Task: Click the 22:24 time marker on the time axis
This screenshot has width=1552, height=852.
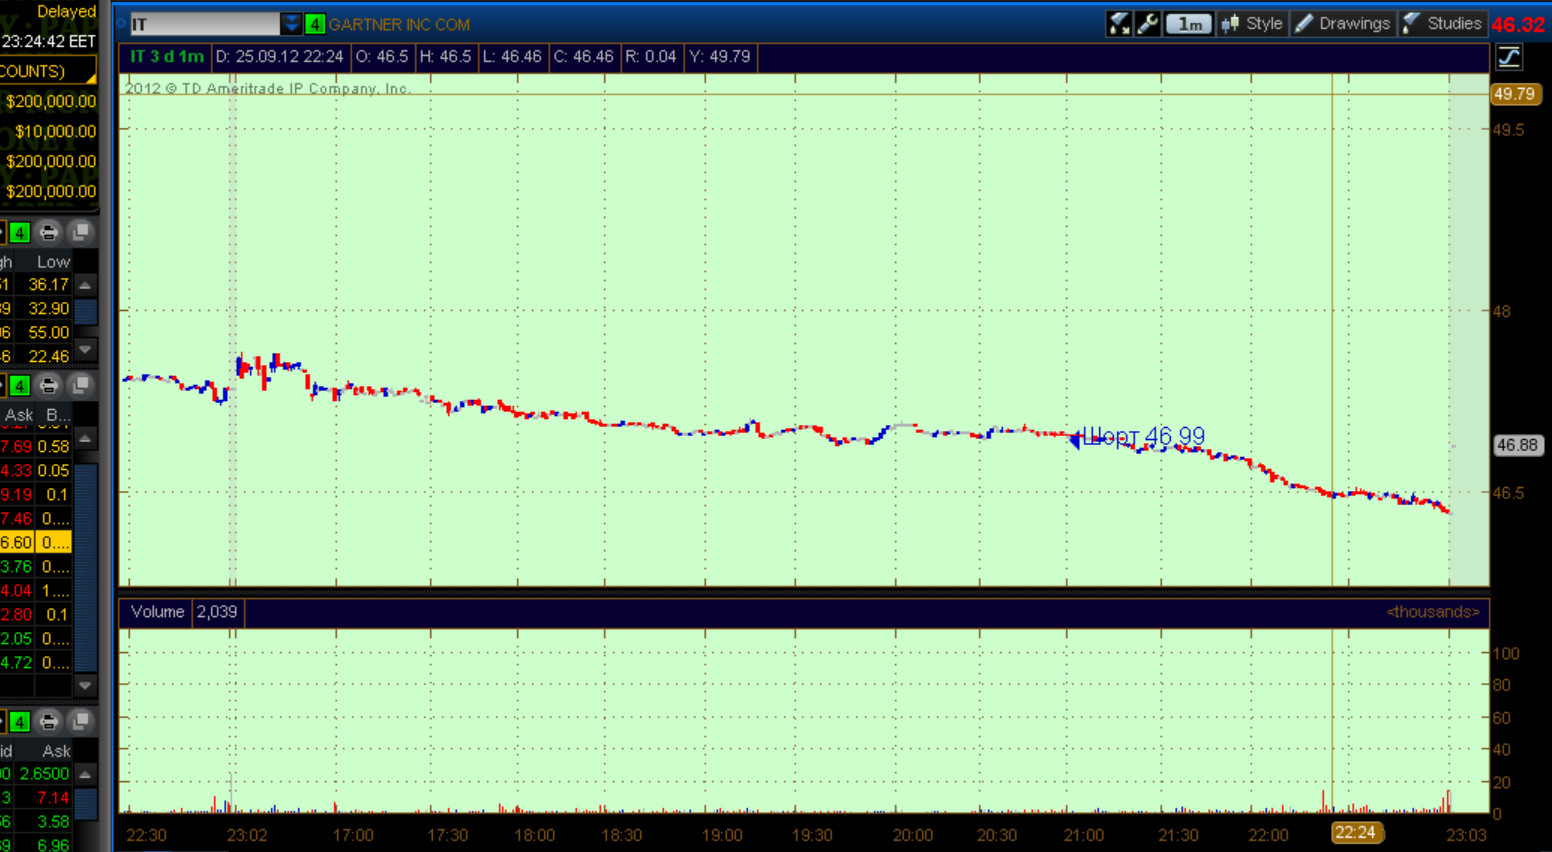Action: 1355,833
